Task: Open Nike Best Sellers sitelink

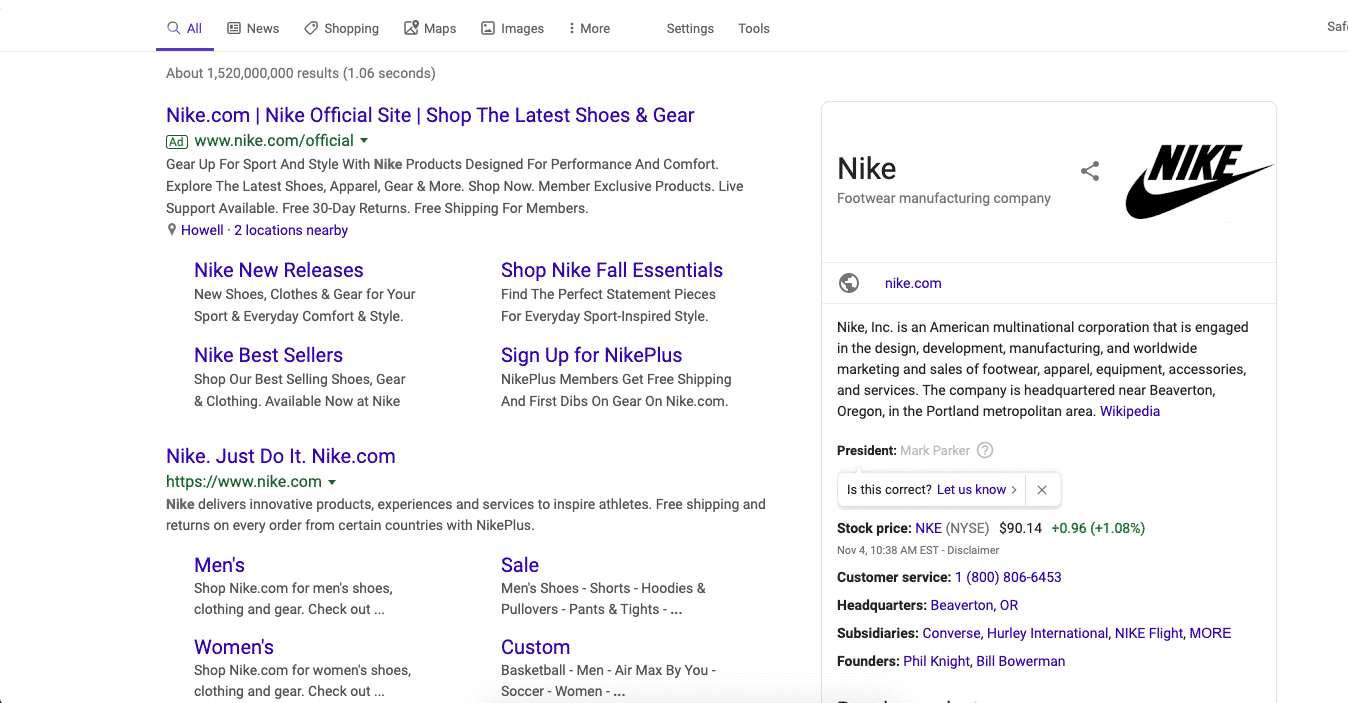Action: coord(268,355)
